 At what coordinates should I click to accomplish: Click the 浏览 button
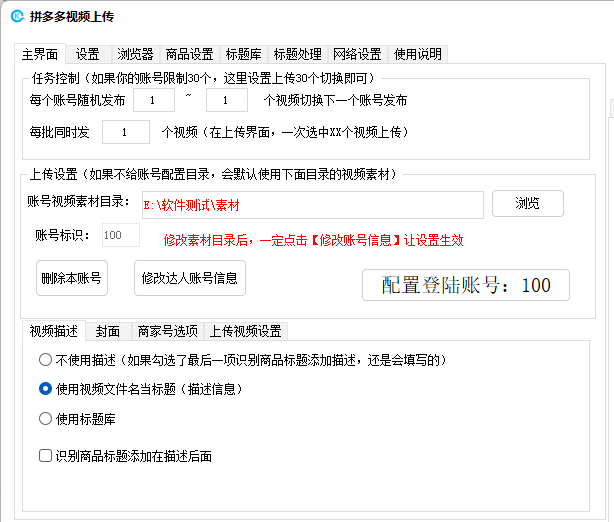click(527, 203)
